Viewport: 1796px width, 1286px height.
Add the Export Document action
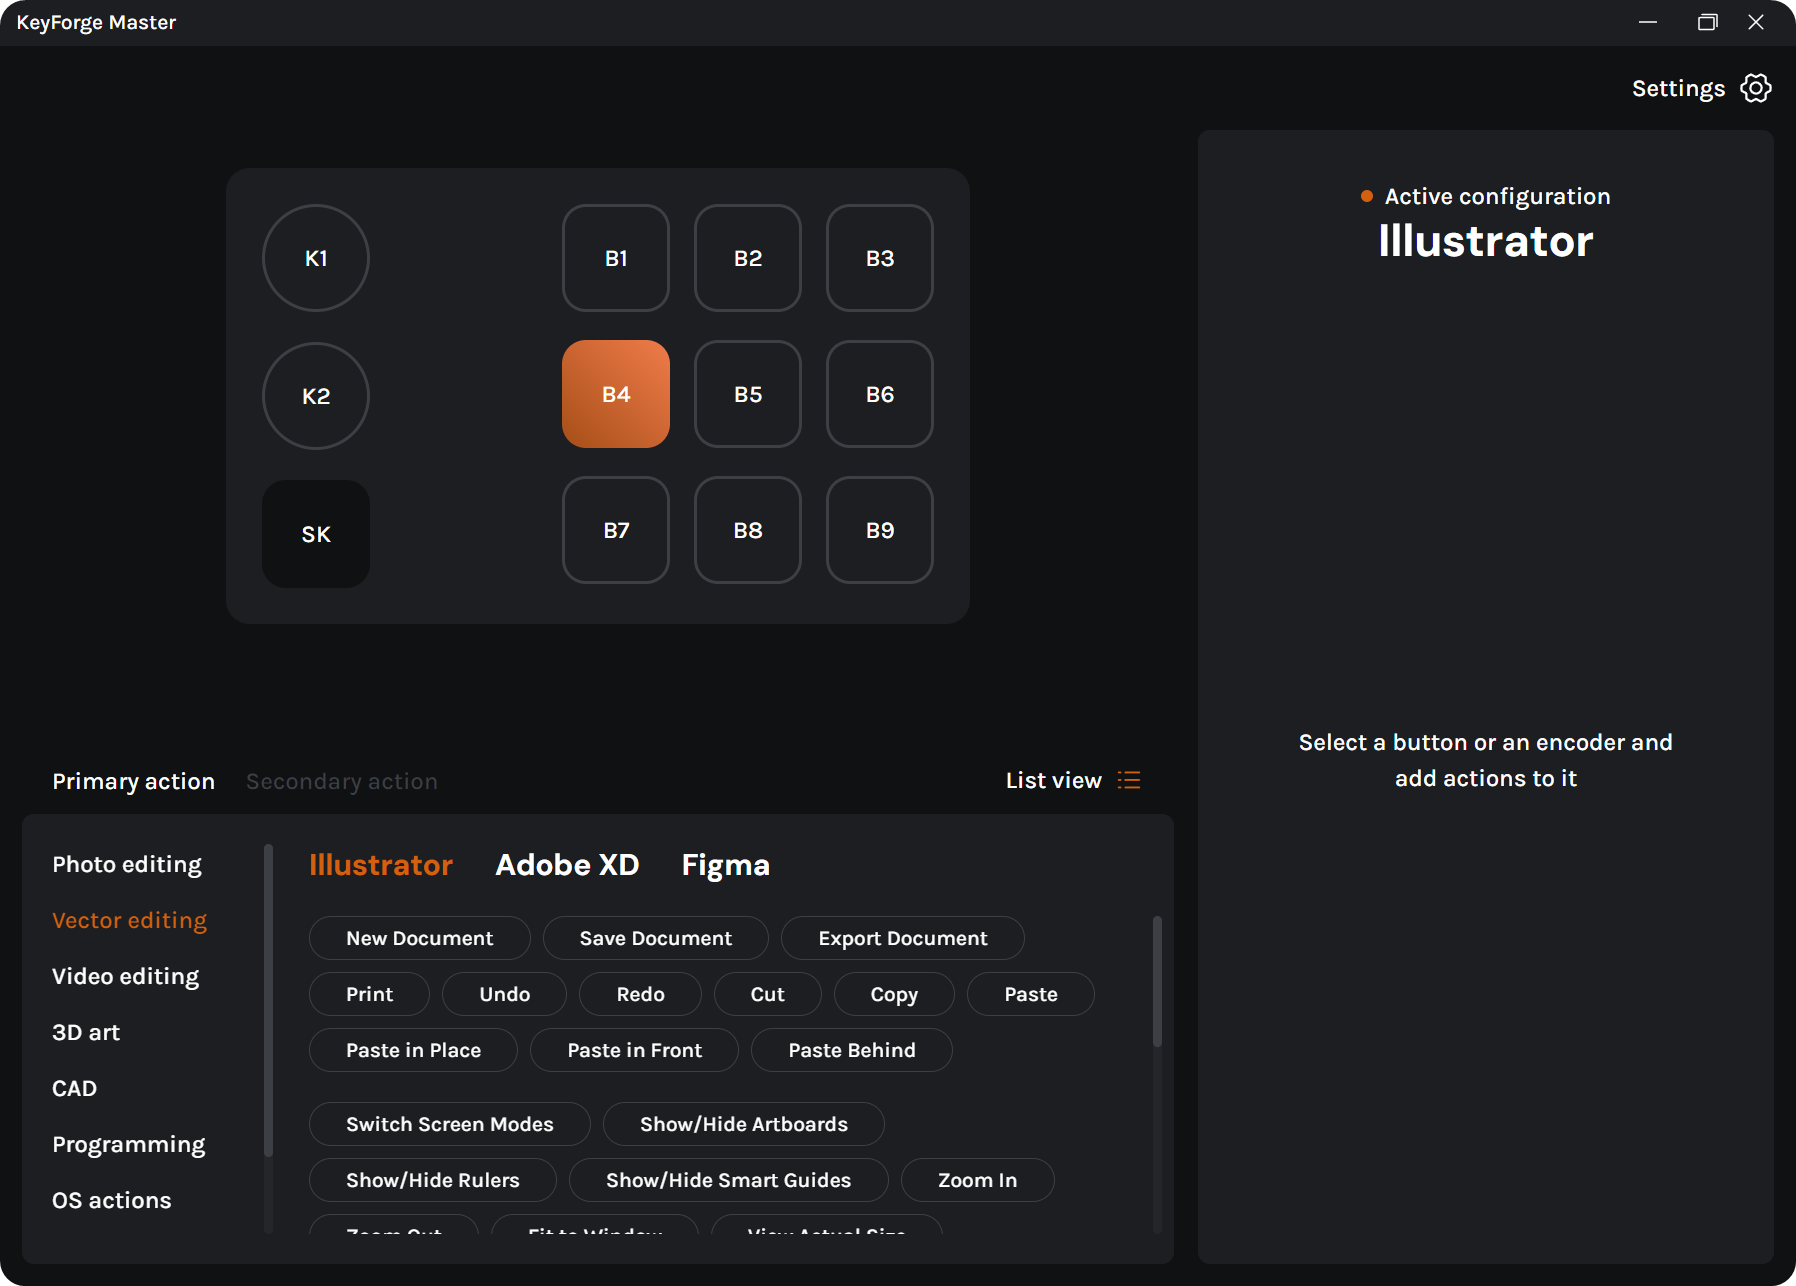pos(903,938)
